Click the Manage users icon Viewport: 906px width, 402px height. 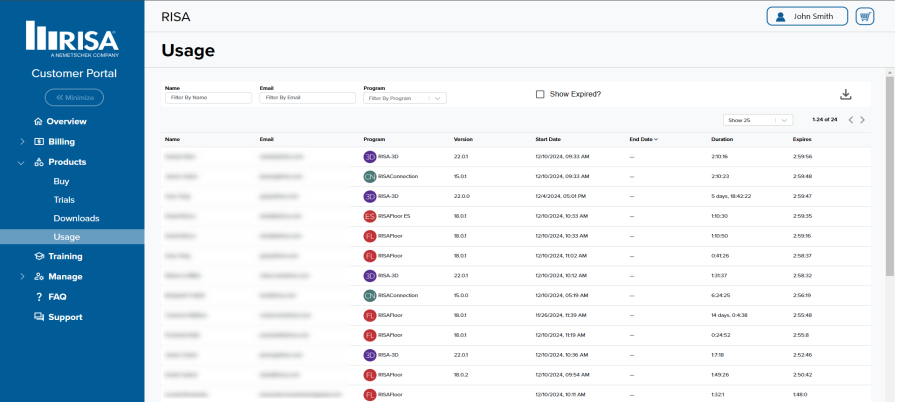click(39, 277)
